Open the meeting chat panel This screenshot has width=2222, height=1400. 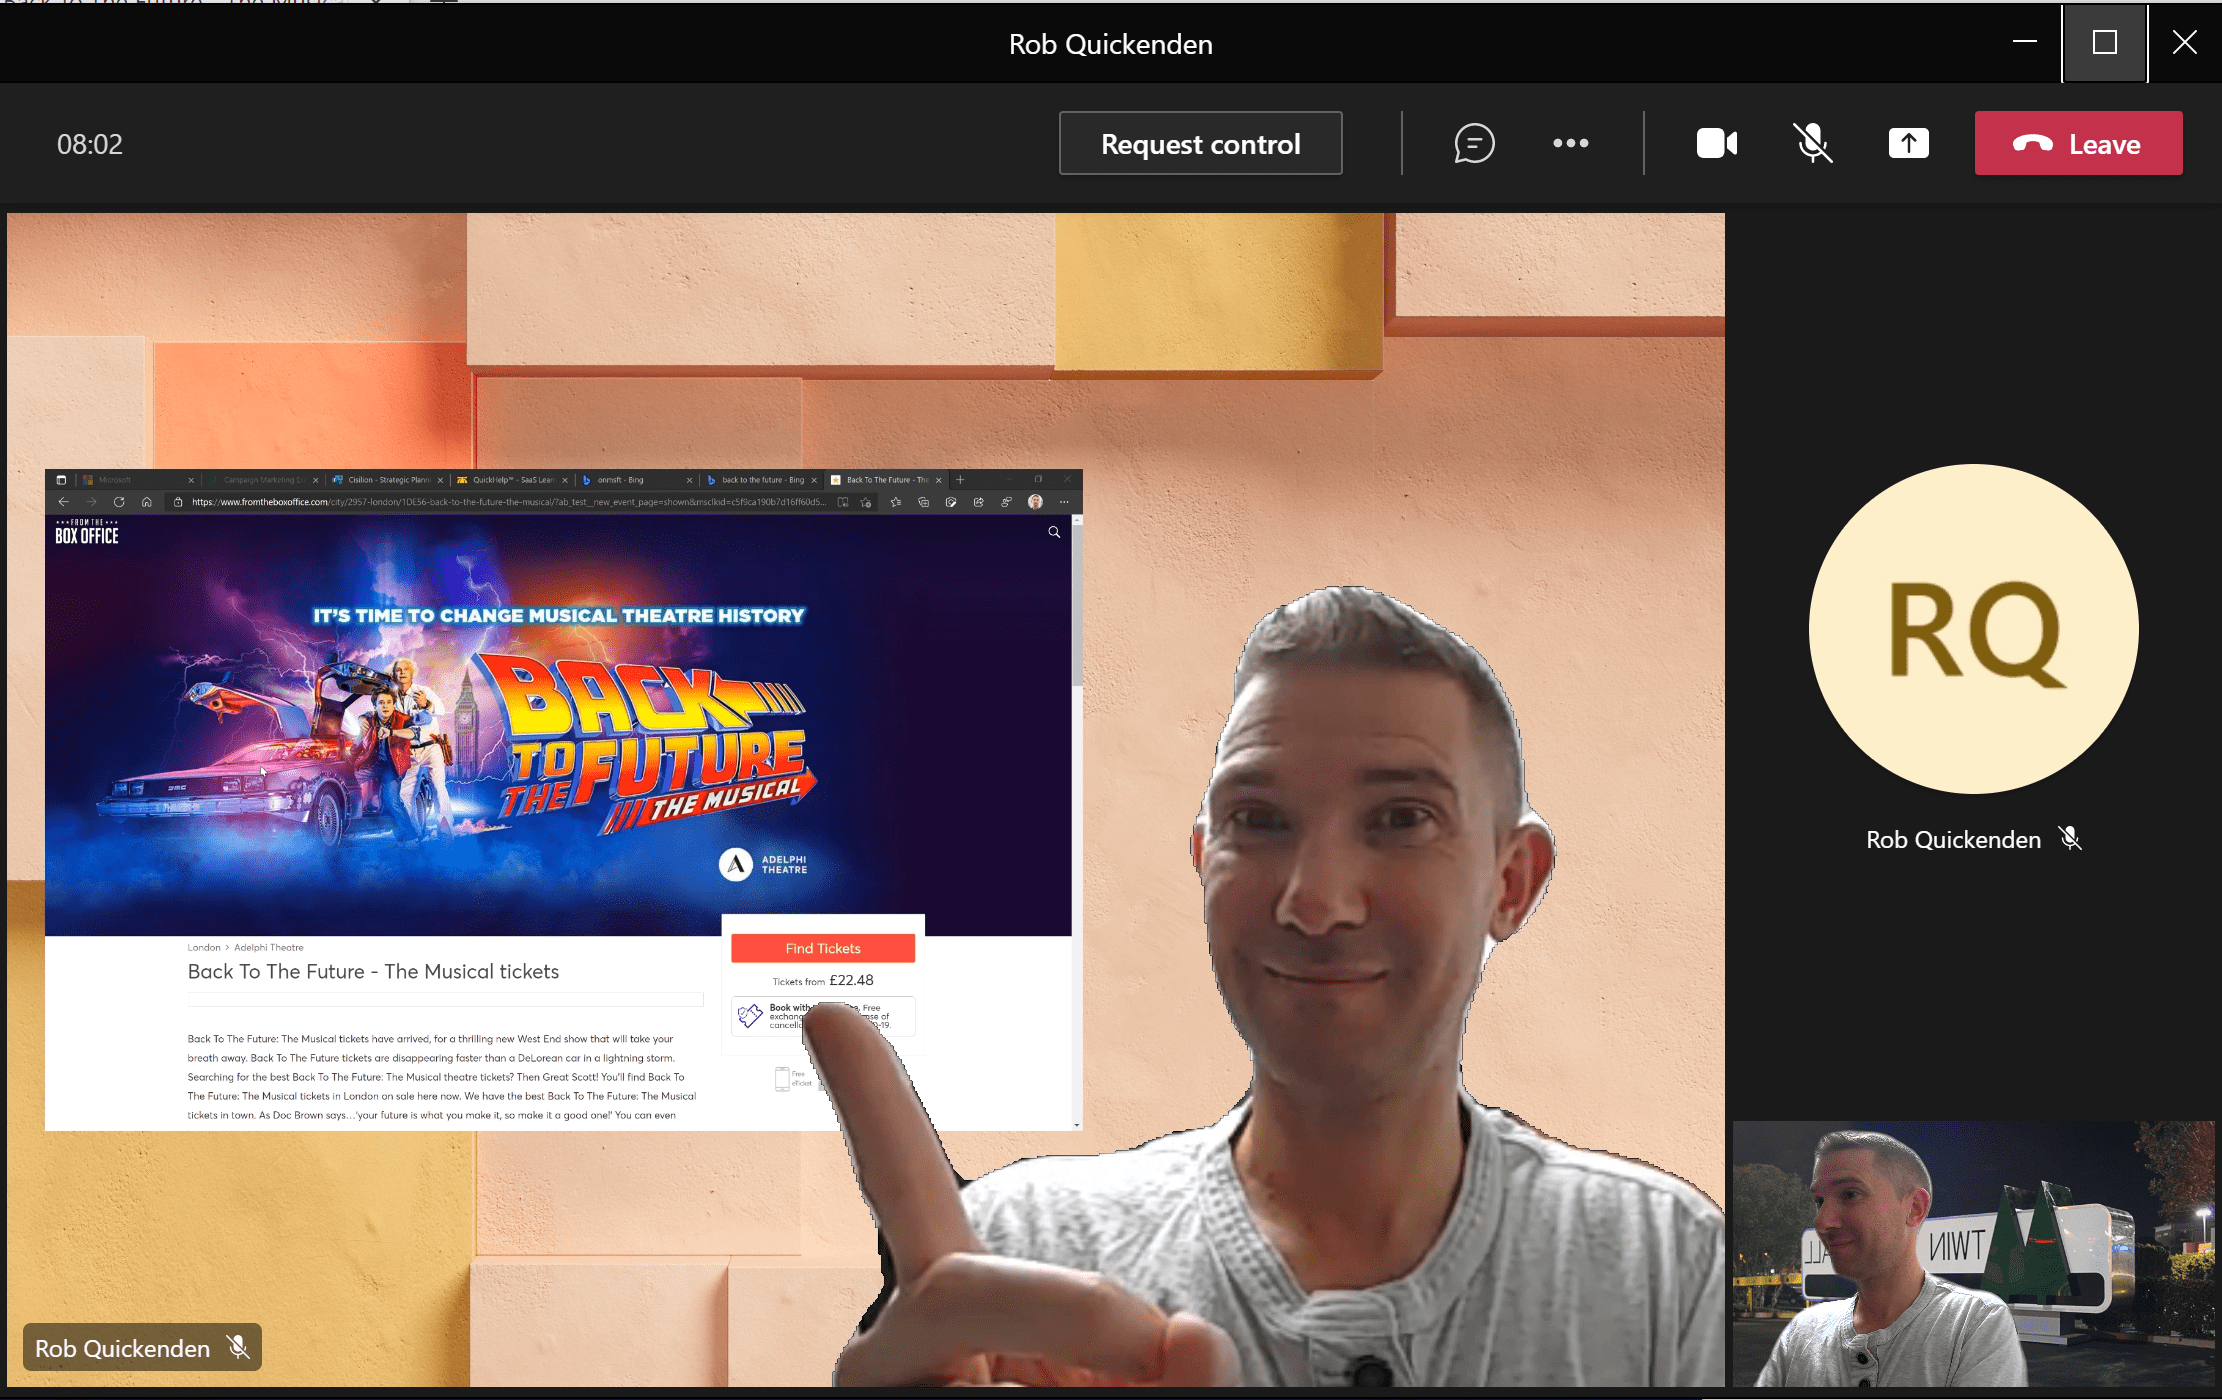[1473, 143]
